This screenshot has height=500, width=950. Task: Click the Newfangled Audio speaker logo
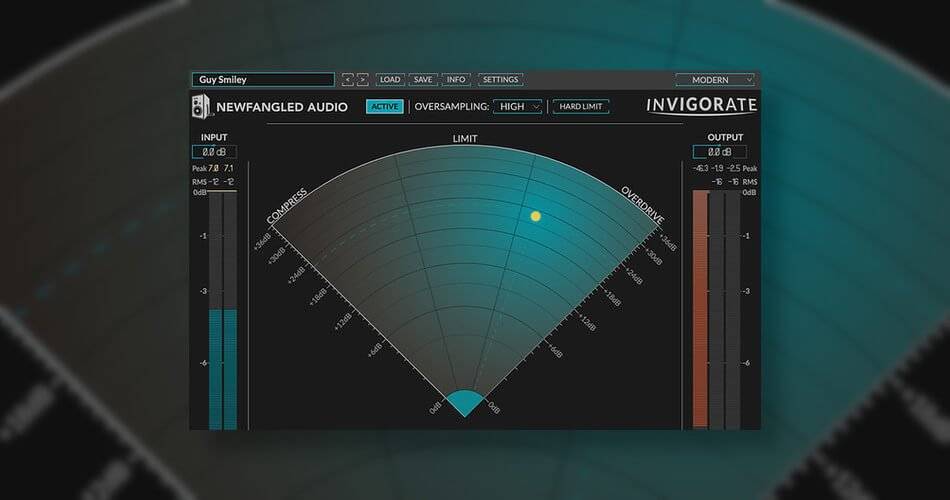[201, 107]
